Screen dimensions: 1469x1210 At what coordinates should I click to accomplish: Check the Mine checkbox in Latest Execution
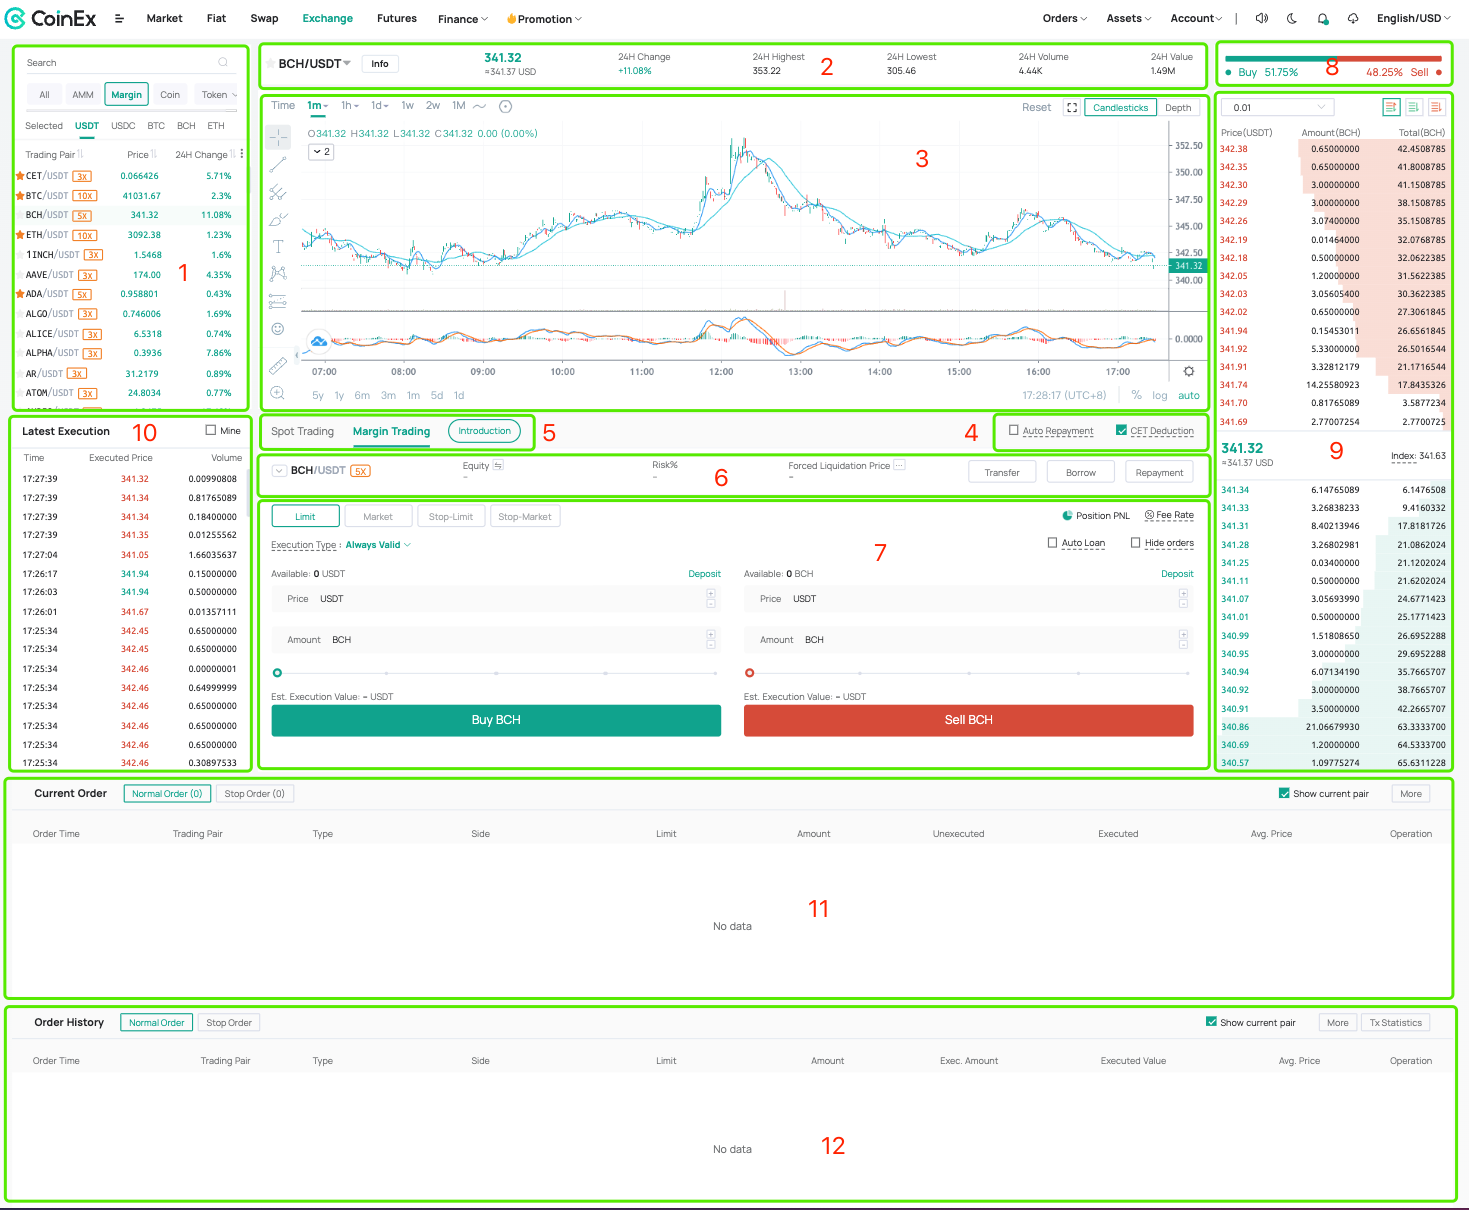pyautogui.click(x=210, y=430)
